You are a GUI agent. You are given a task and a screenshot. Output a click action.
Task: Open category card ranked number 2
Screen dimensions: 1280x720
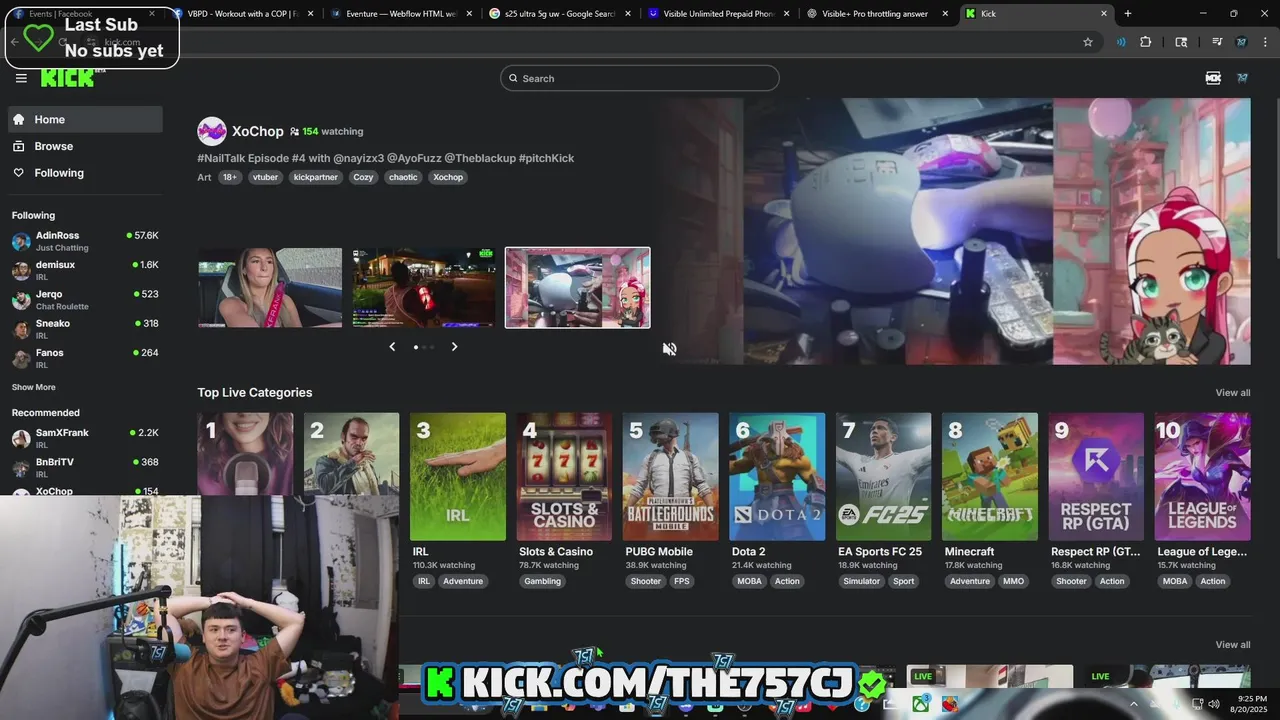coord(351,454)
